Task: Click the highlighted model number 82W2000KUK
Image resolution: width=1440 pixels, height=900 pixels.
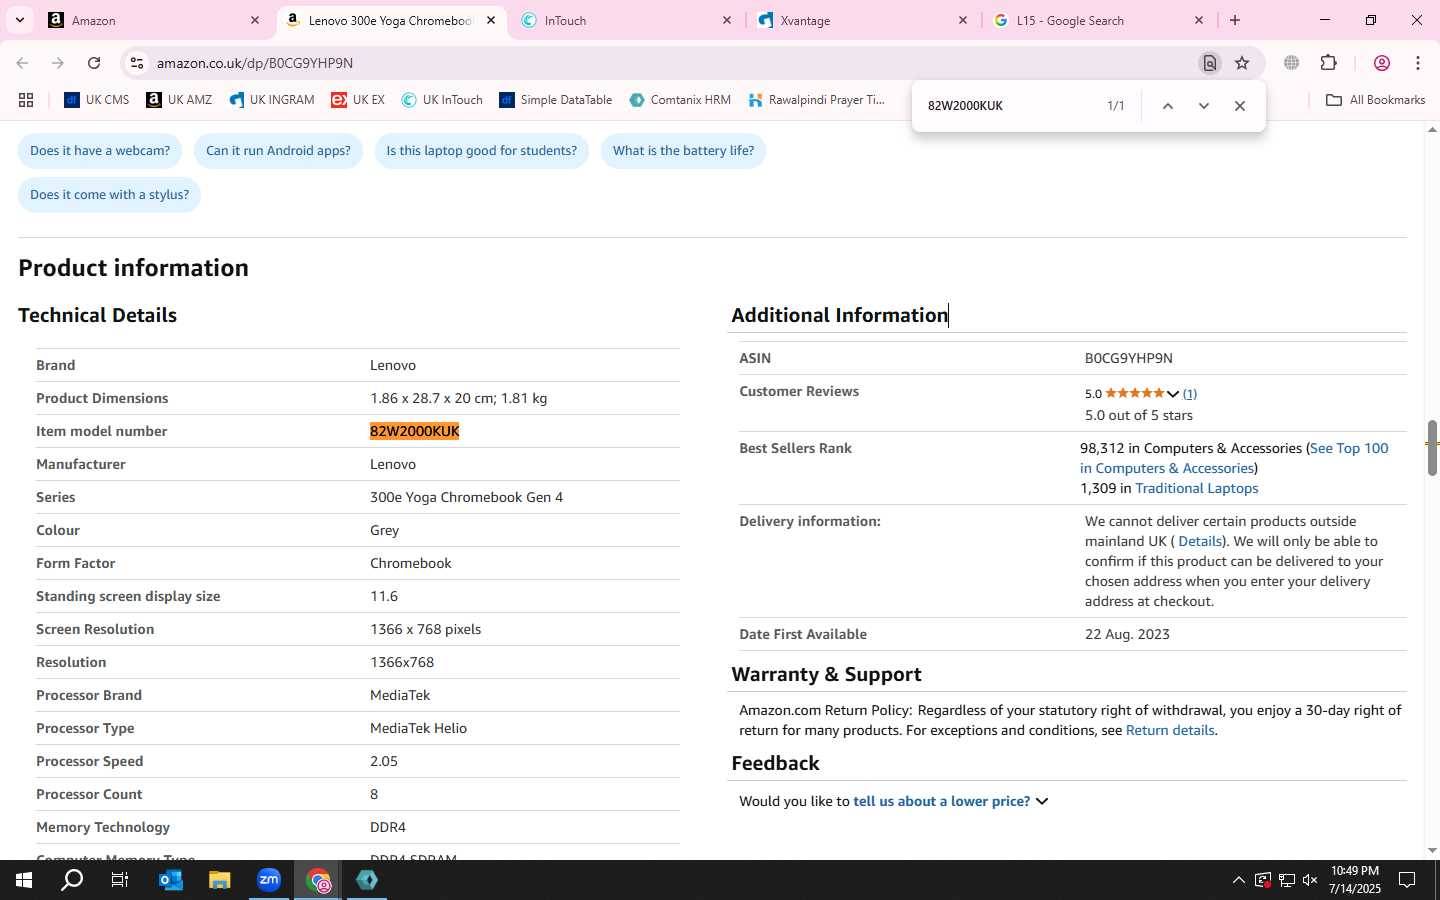Action: (414, 431)
